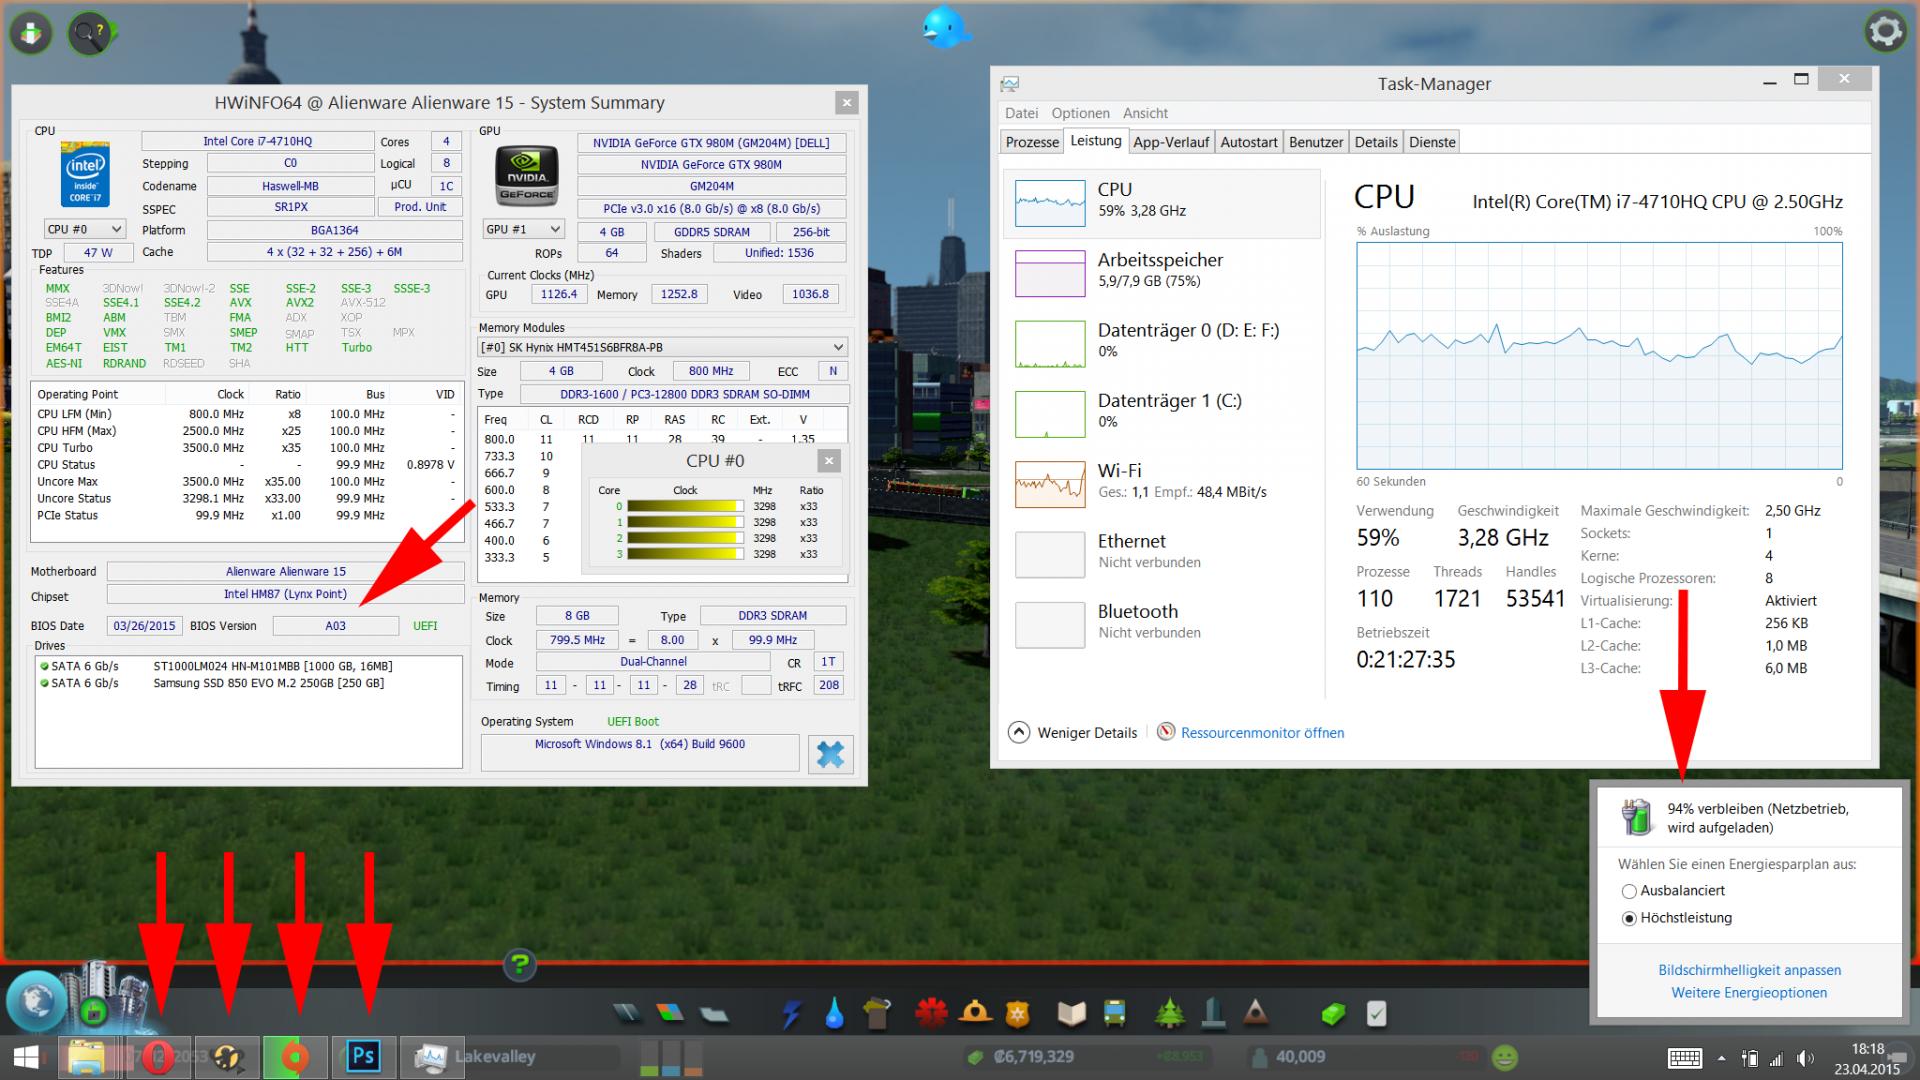The width and height of the screenshot is (1920, 1080).
Task: Switch to the Benutzer tab
Action: (1316, 142)
